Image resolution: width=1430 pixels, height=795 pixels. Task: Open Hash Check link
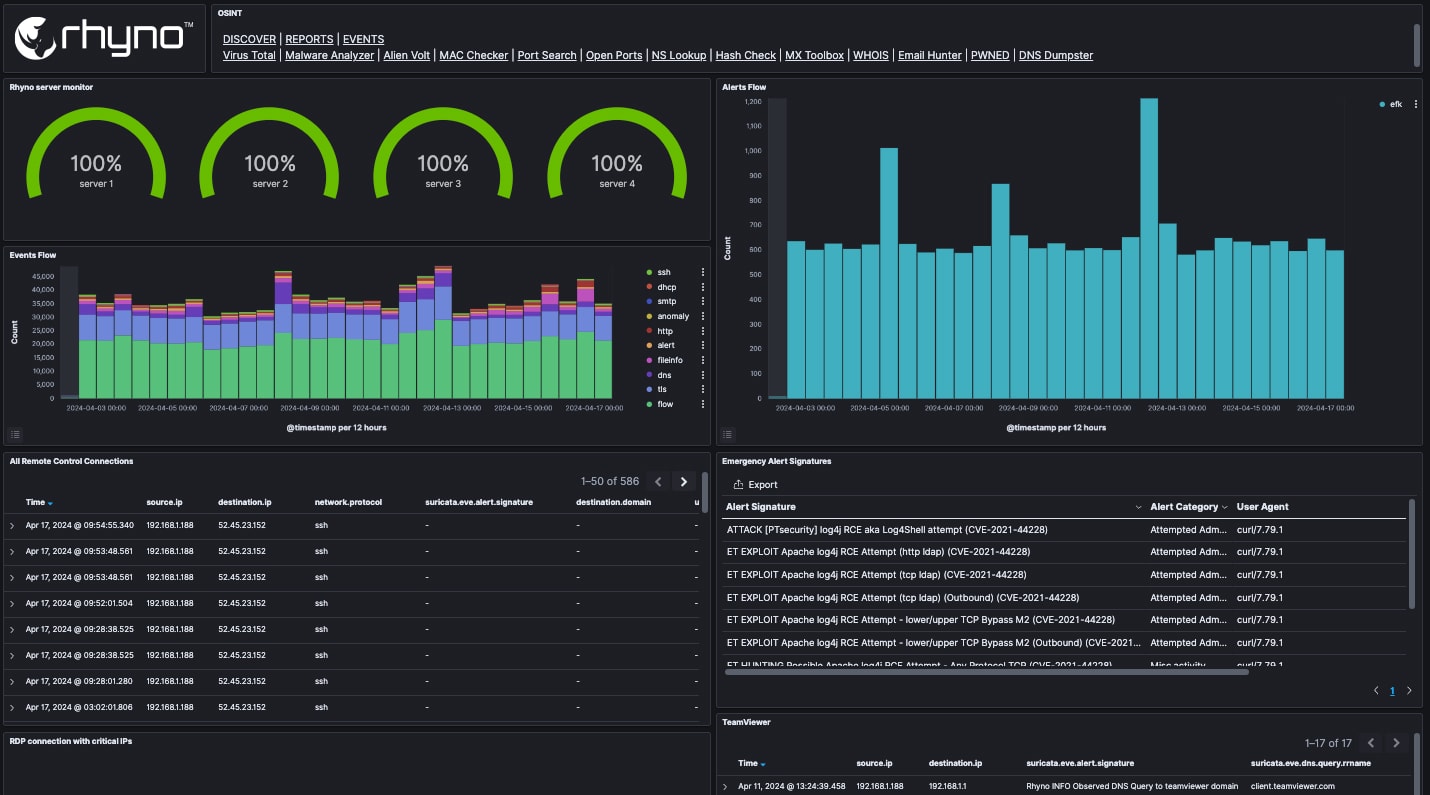[x=746, y=55]
